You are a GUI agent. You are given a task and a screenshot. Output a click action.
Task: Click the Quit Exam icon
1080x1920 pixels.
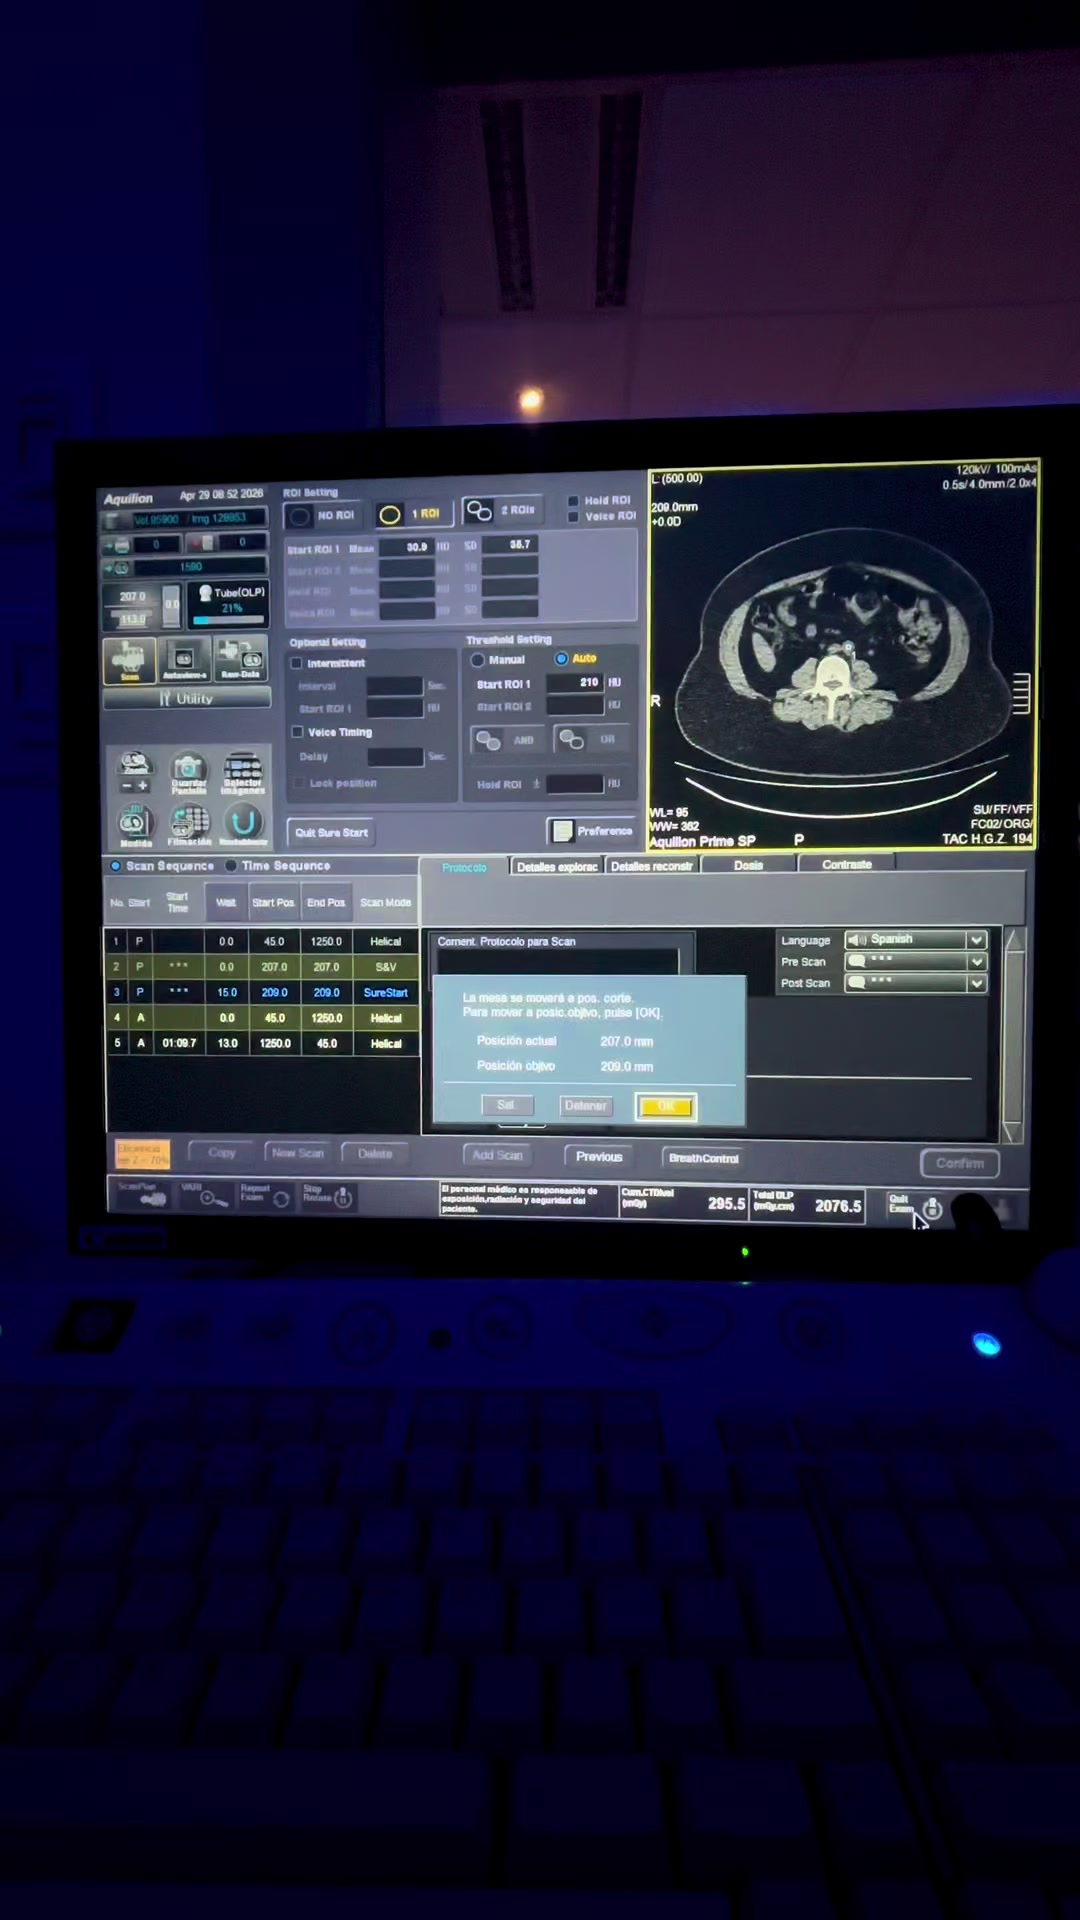pos(932,1208)
